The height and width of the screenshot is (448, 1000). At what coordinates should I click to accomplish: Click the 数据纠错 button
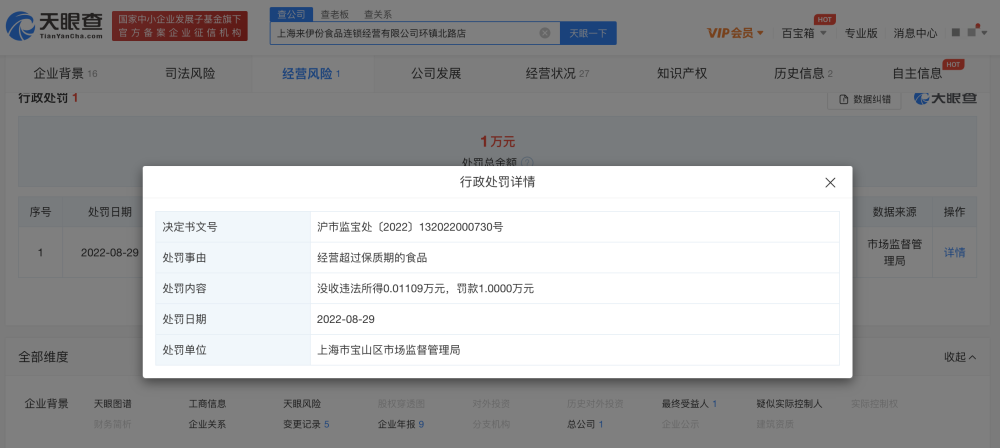864,98
